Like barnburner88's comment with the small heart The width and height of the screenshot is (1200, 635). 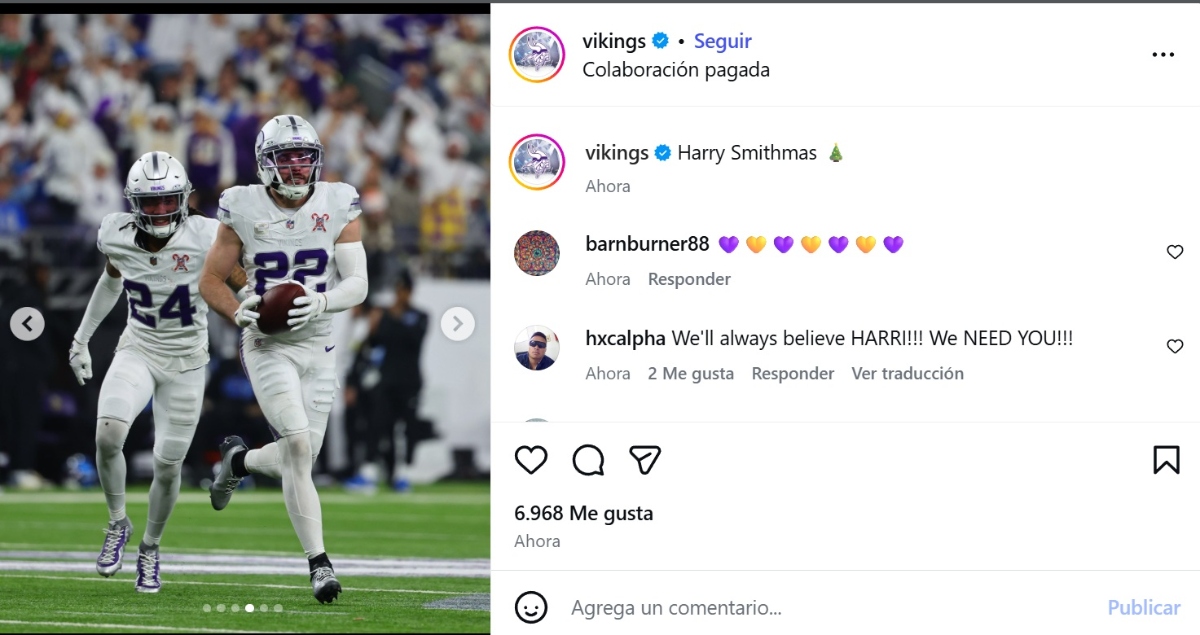click(1175, 252)
